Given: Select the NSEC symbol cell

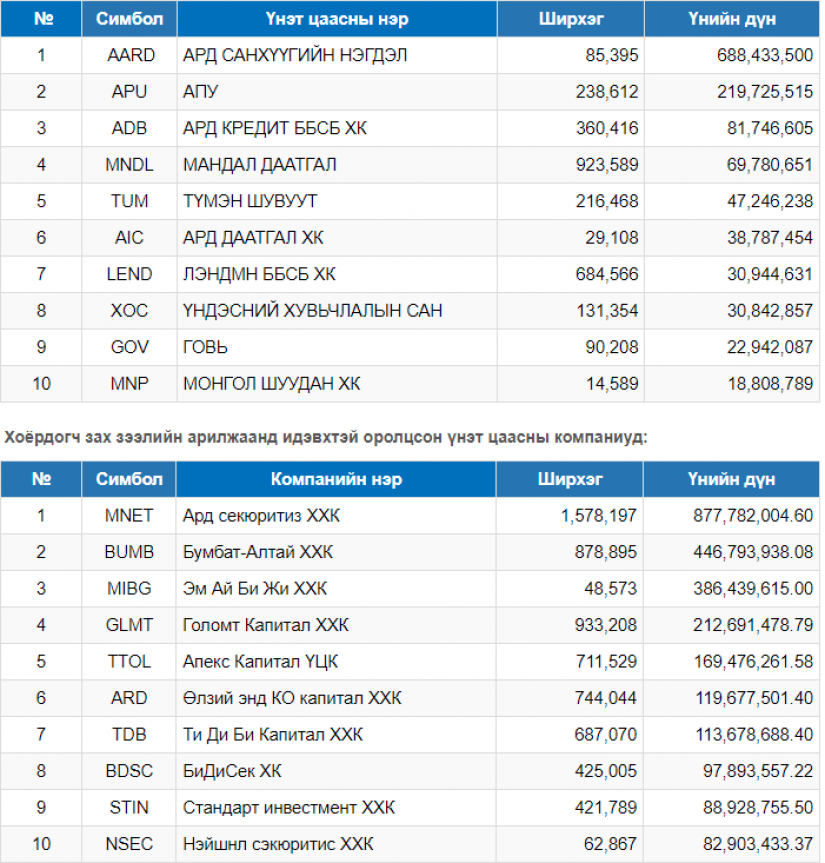Looking at the screenshot, I should point(129,844).
